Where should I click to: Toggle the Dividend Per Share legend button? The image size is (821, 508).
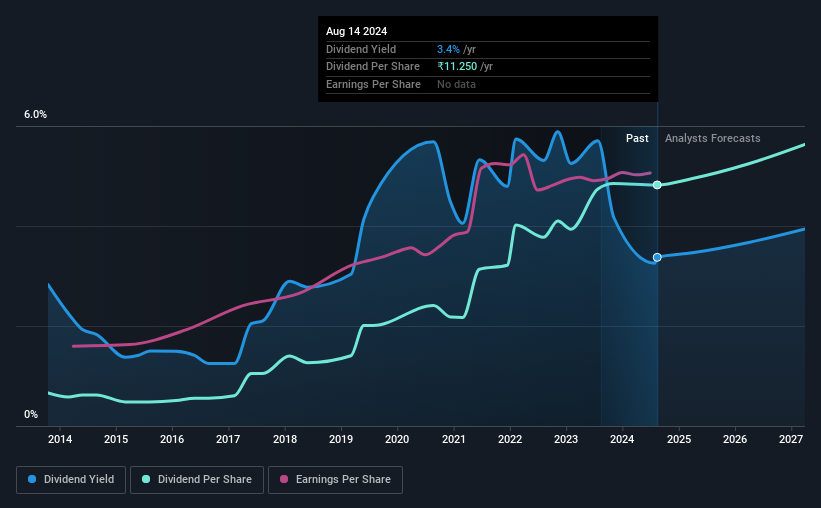197,480
